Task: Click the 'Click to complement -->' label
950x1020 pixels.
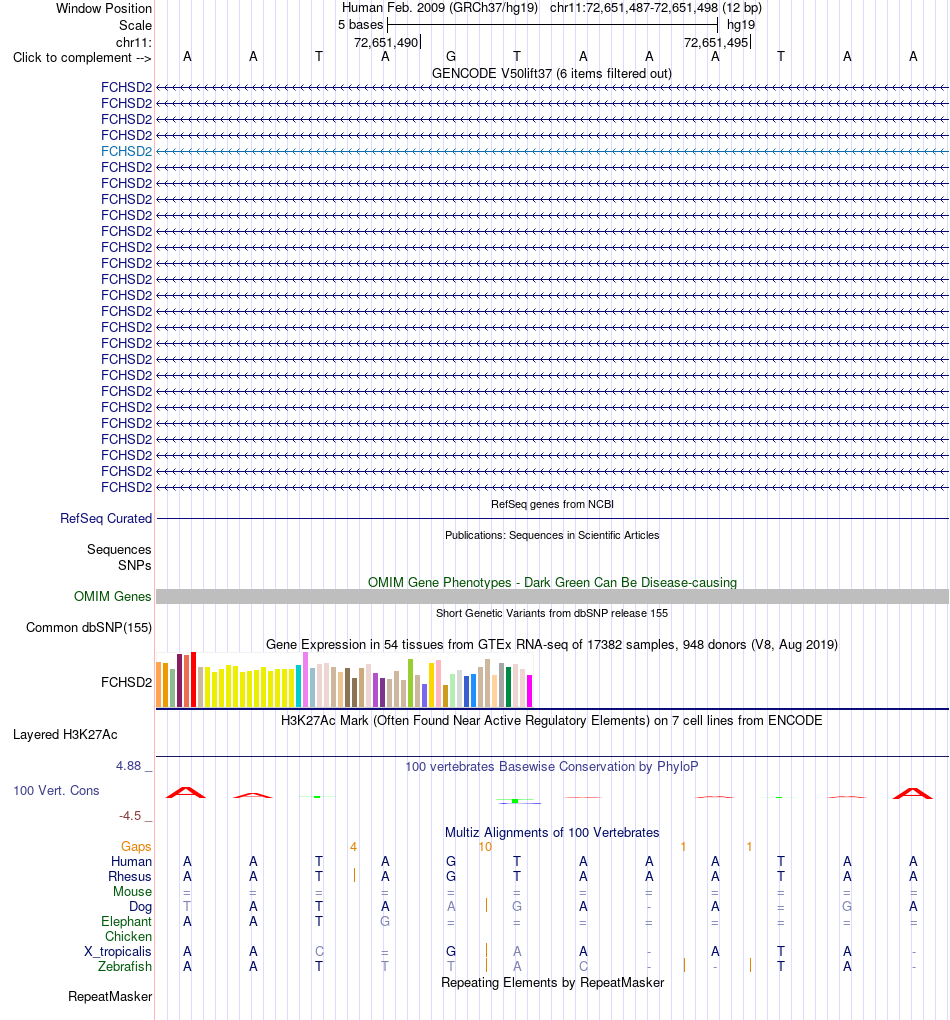Action: [x=82, y=58]
